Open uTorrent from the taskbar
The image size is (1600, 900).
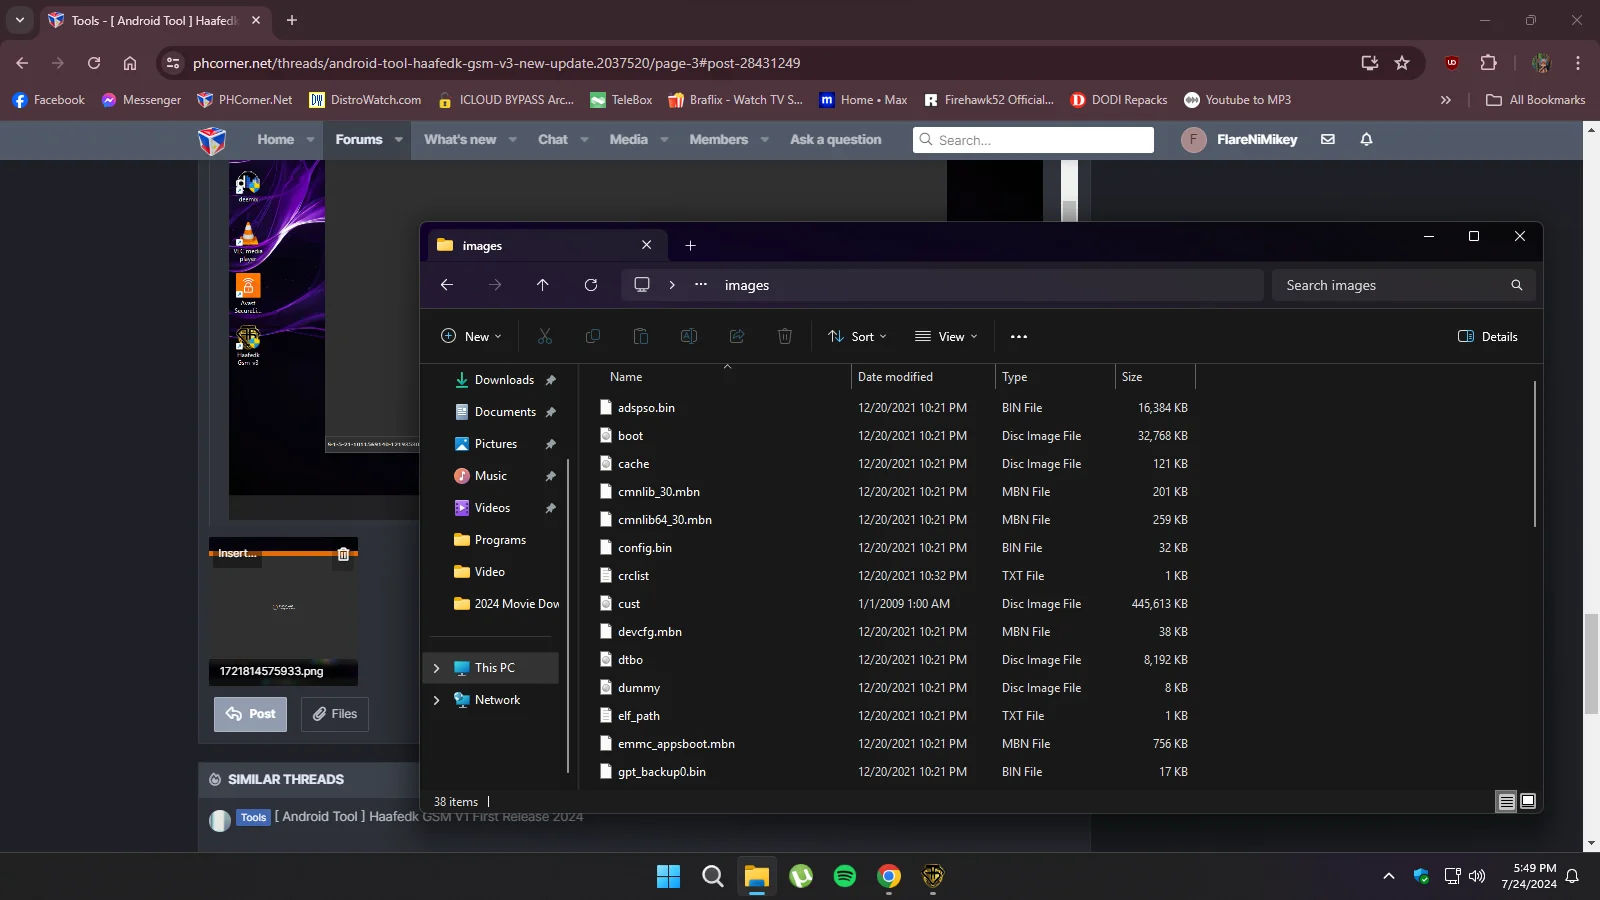[x=801, y=876]
